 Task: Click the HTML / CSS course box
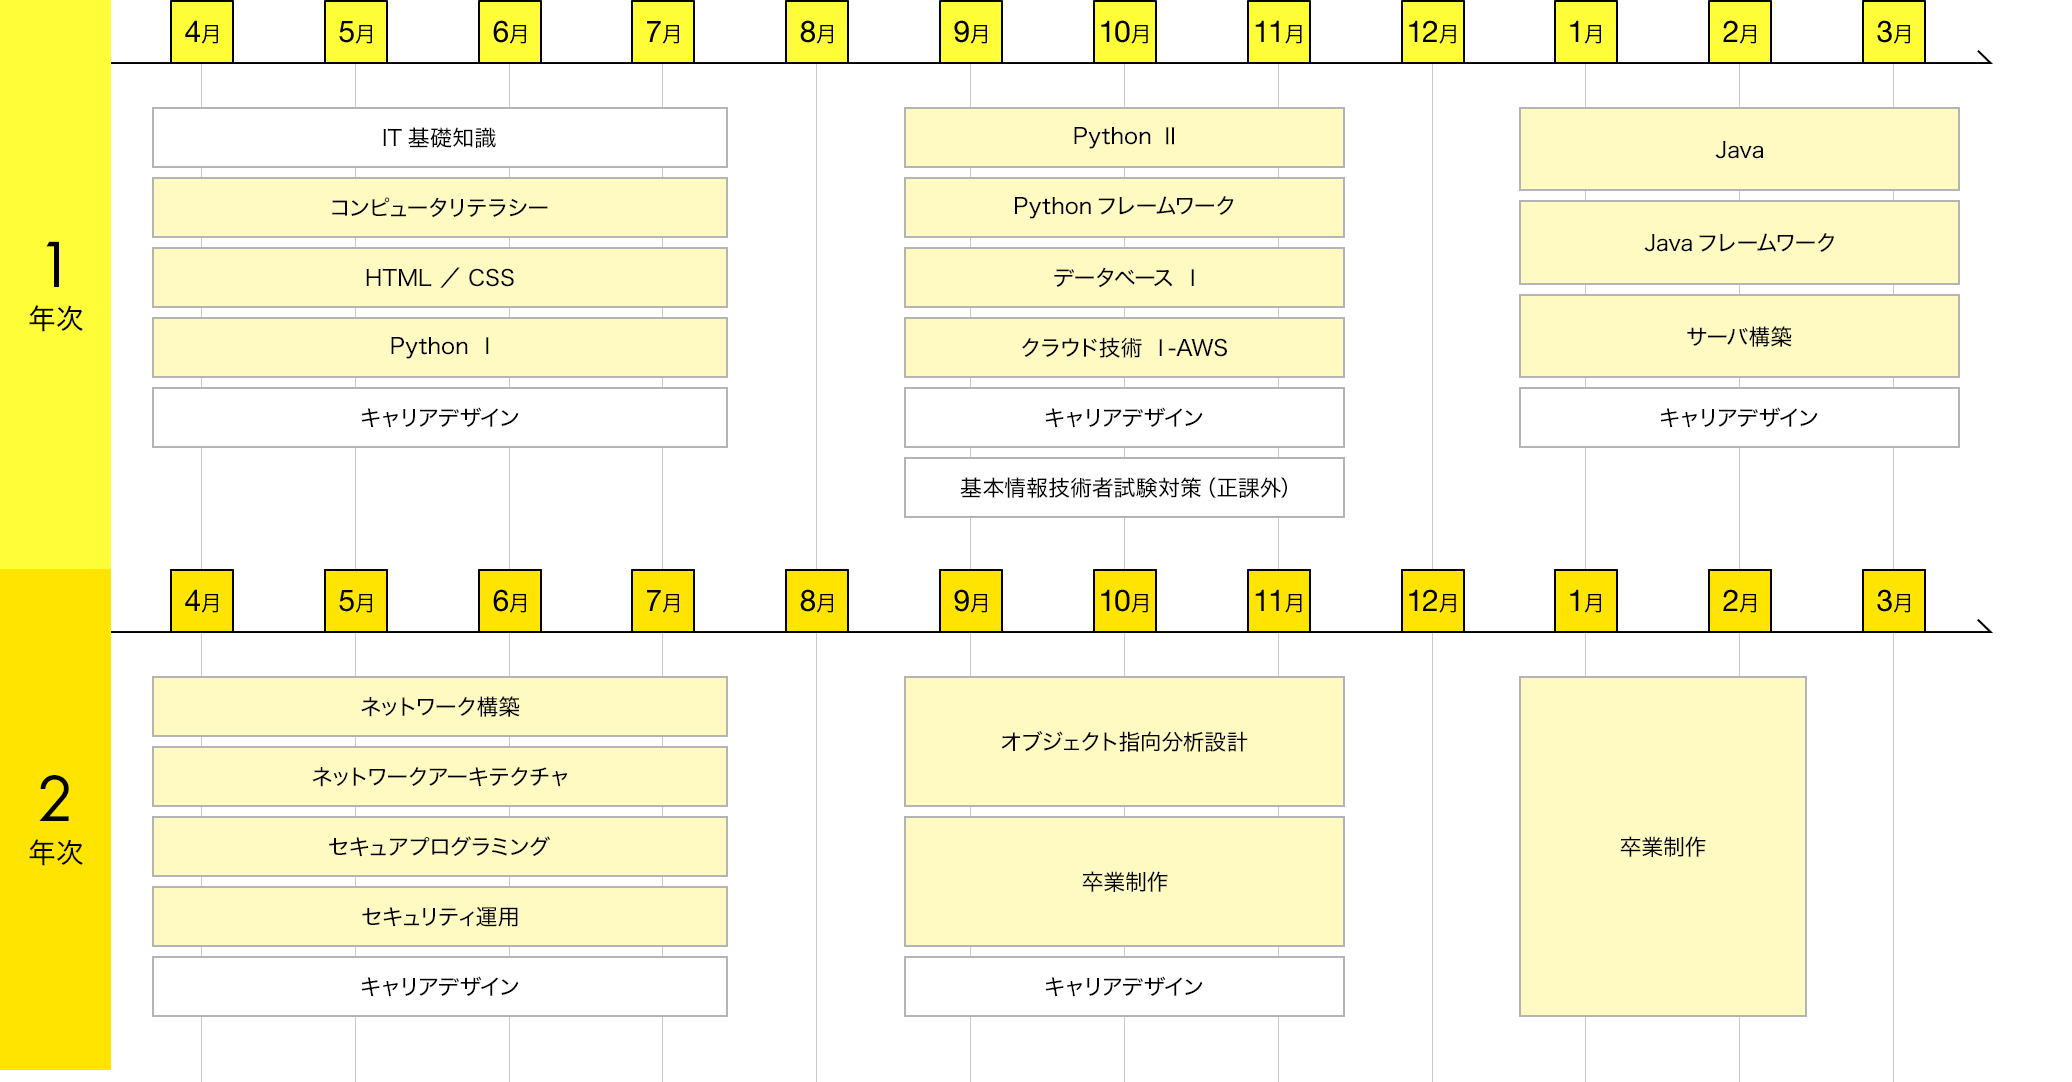click(440, 278)
